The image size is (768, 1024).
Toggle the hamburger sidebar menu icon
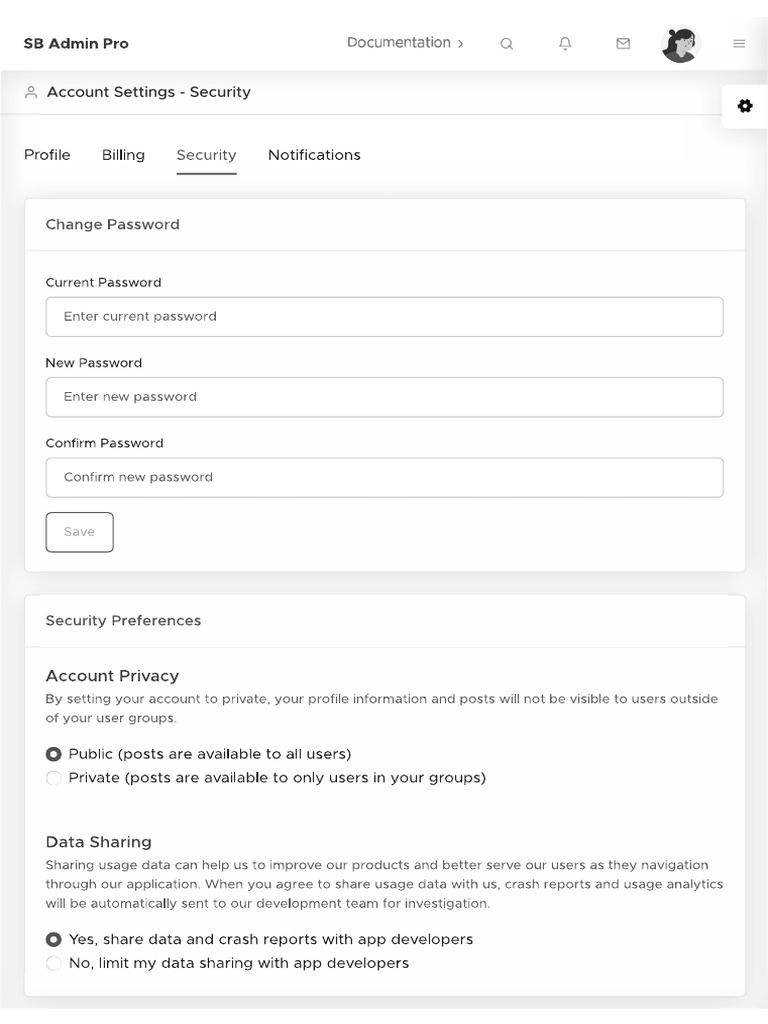739,44
